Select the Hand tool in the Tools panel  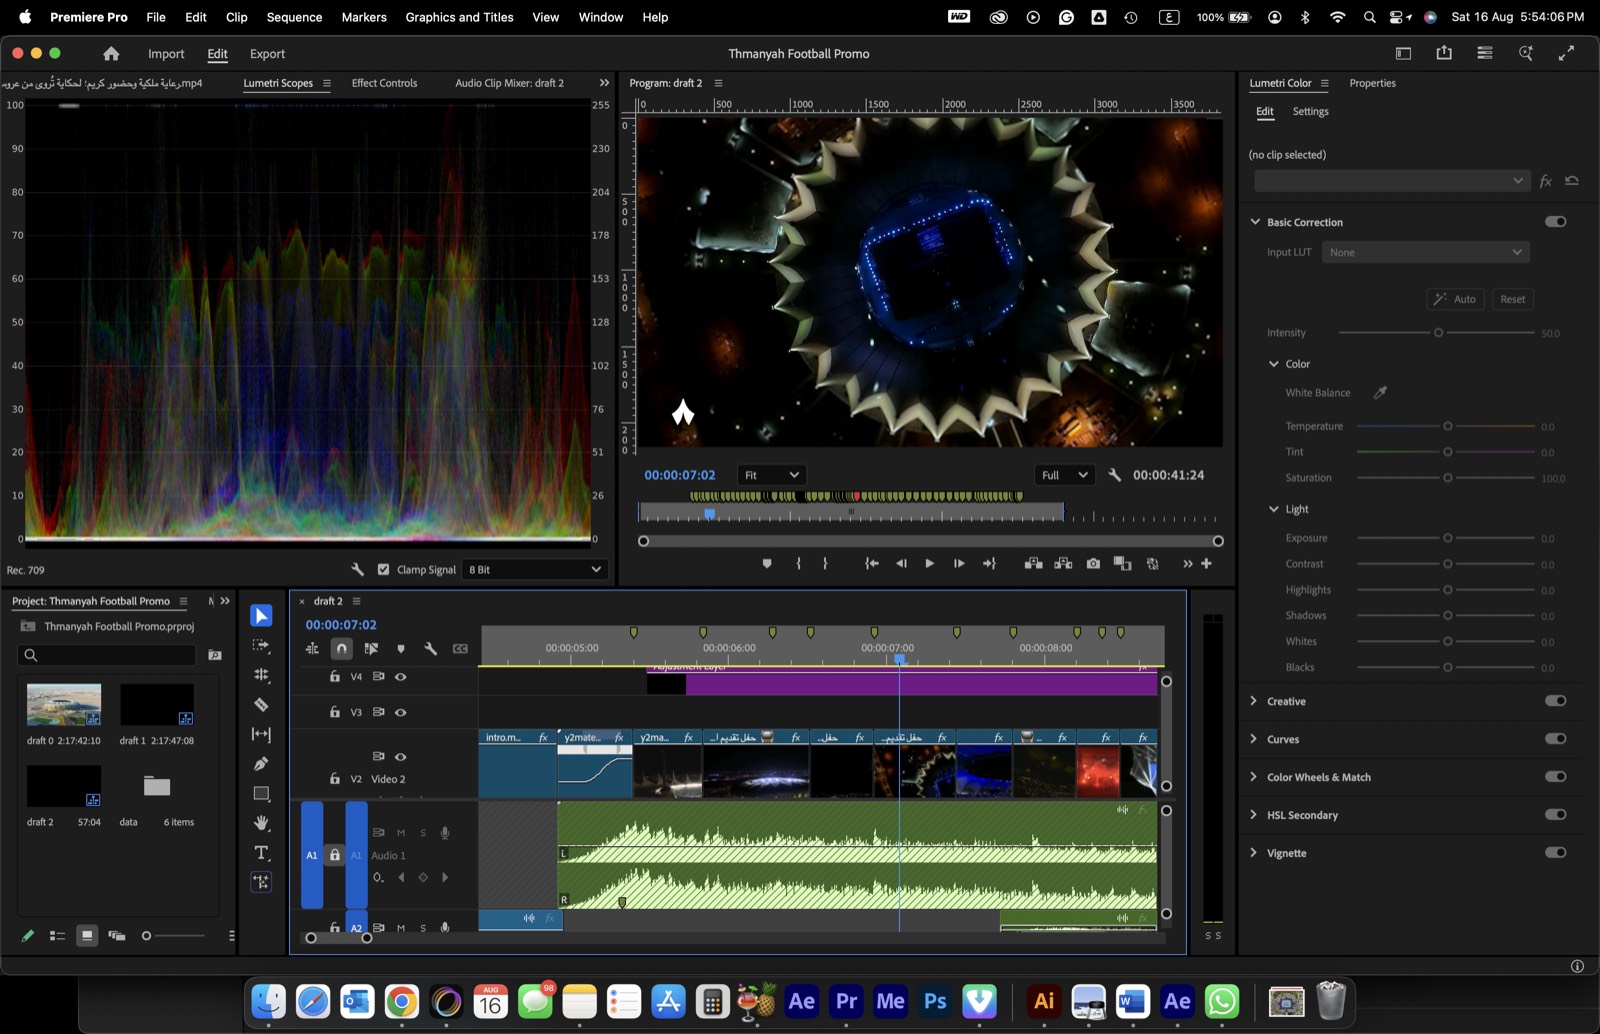[261, 823]
